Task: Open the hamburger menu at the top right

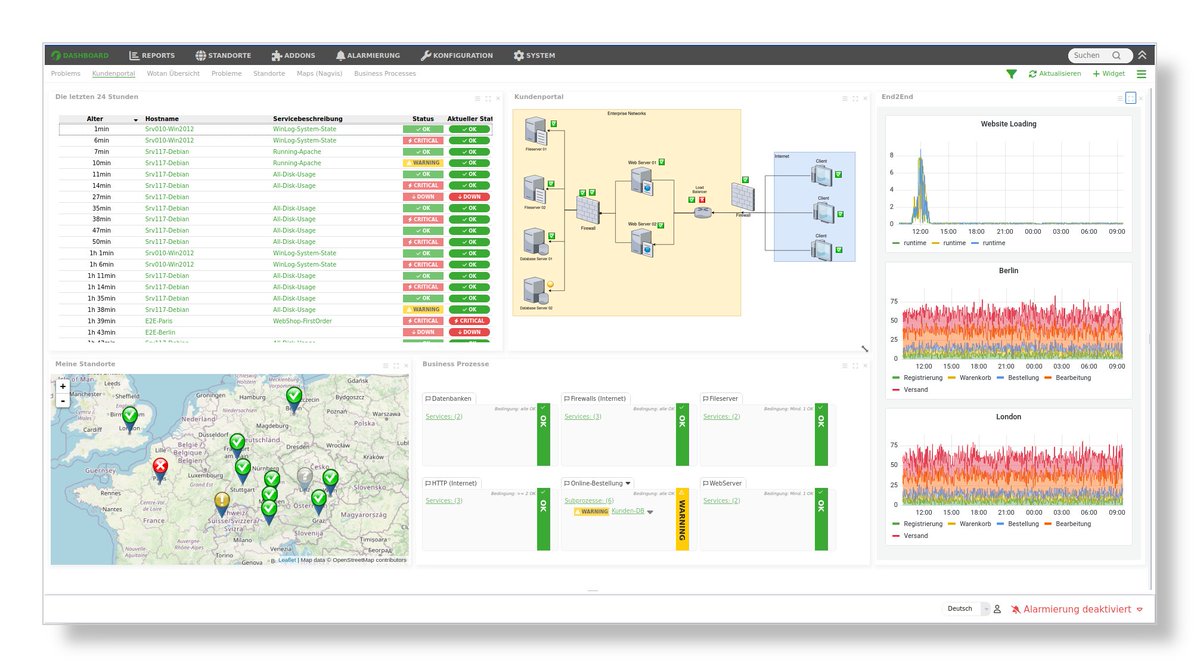Action: (x=1142, y=73)
